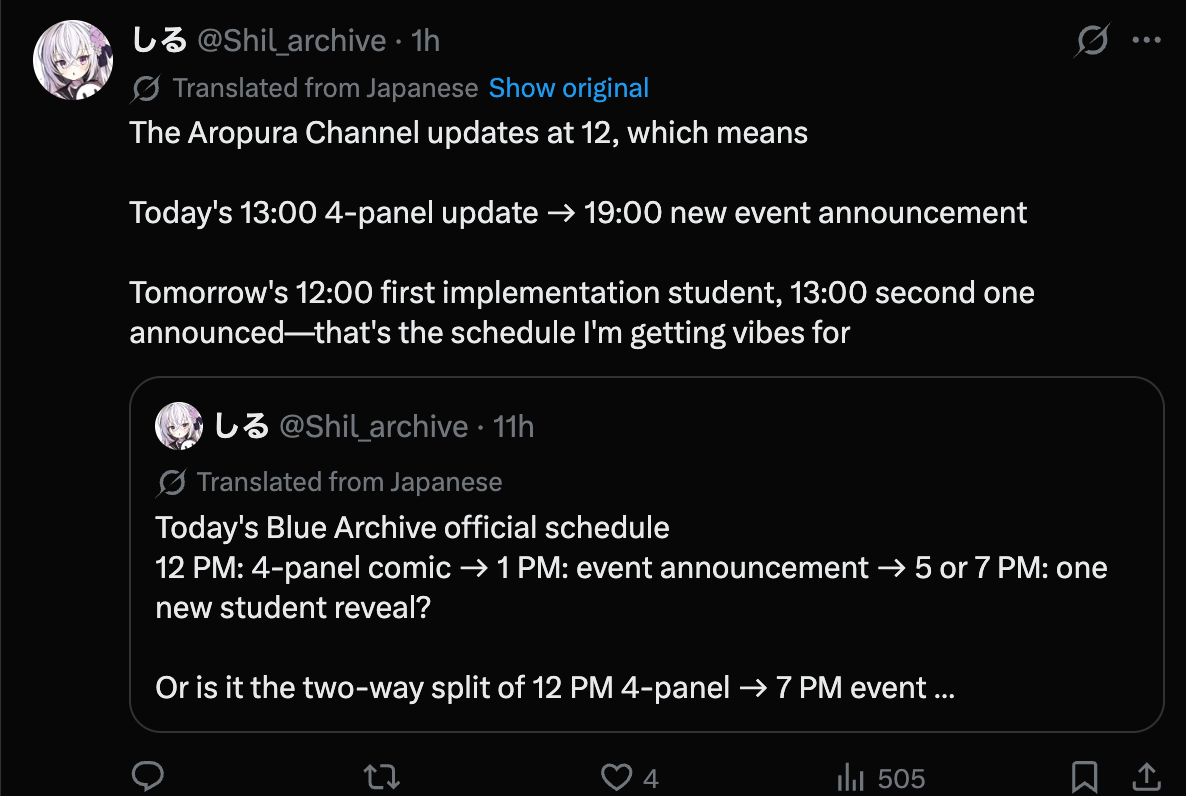Image resolution: width=1186 pixels, height=796 pixels.
Task: Share the post via upload icon
Action: tap(1147, 777)
